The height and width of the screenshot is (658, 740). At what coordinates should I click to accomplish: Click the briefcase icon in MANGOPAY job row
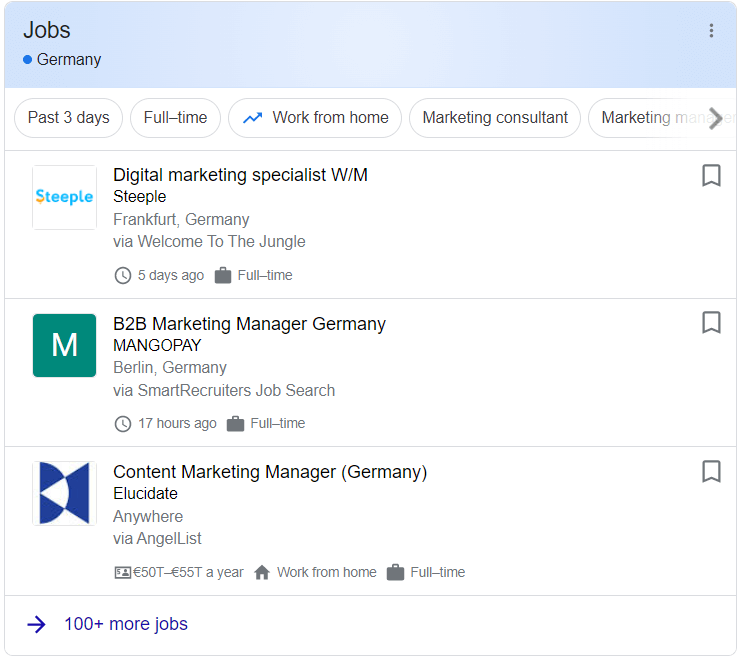235,423
